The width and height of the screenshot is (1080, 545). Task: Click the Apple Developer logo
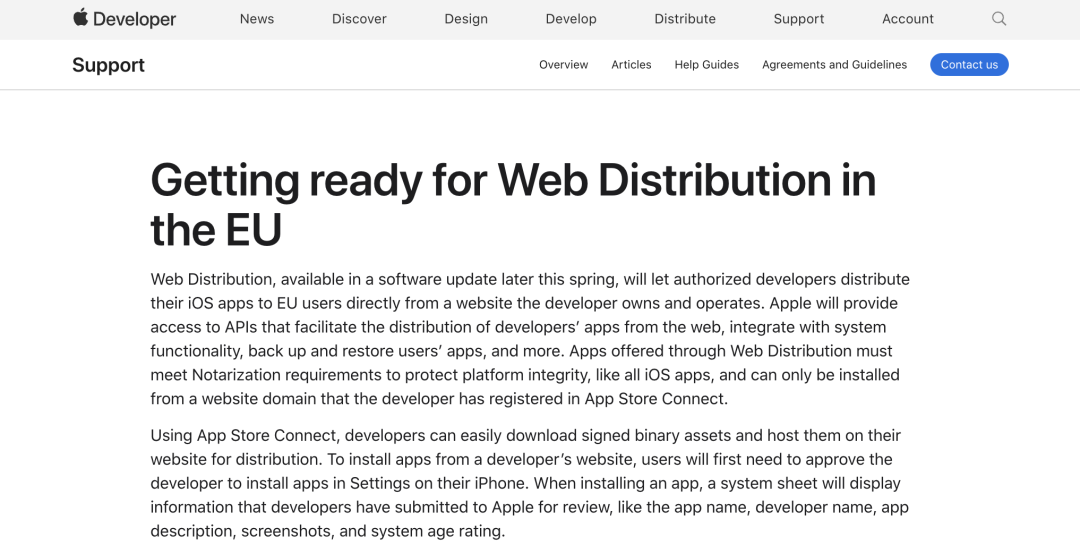click(124, 19)
